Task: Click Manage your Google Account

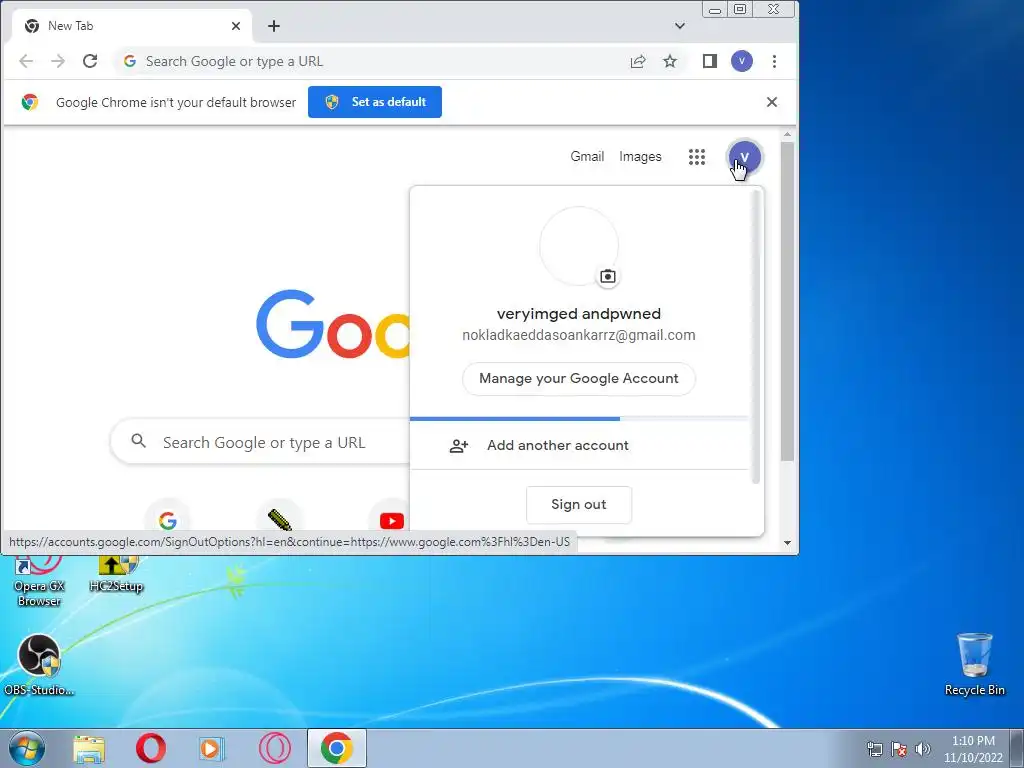Action: click(579, 379)
